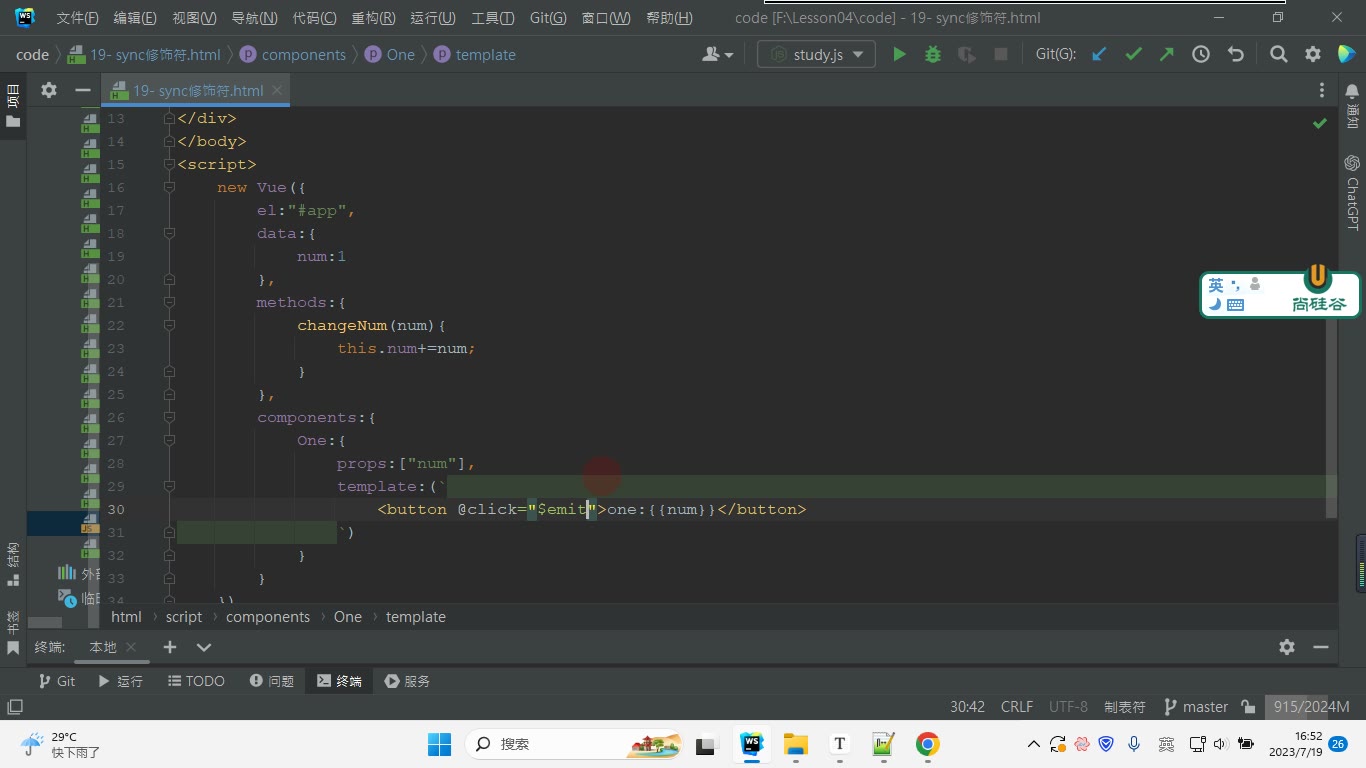Click the green inspection checkmark in editor
Viewport: 1366px width, 768px height.
click(x=1320, y=123)
